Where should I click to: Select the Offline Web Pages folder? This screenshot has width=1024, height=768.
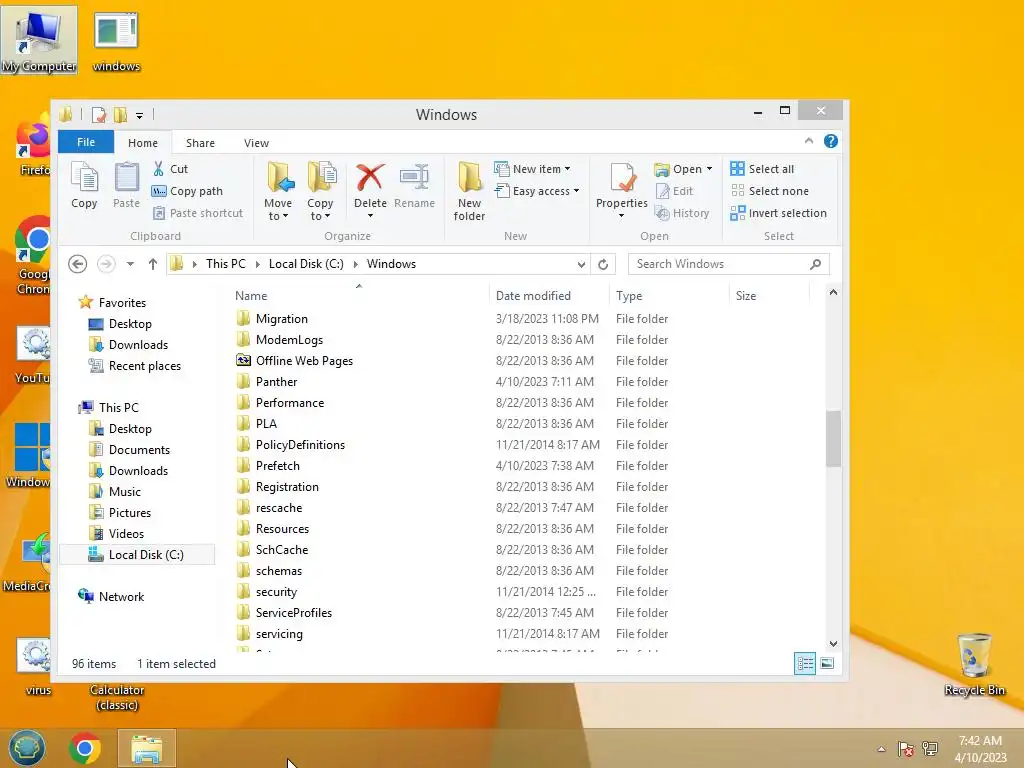click(x=295, y=360)
